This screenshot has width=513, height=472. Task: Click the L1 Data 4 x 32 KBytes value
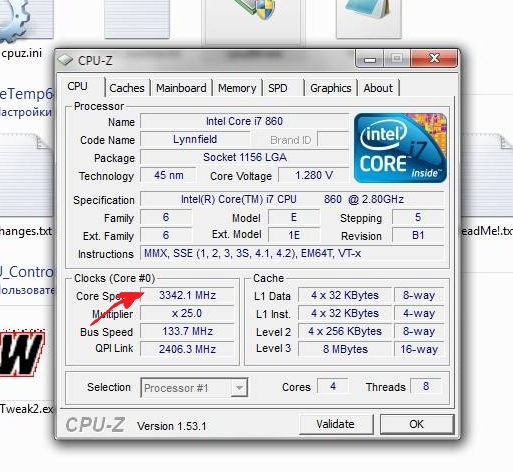tap(345, 295)
